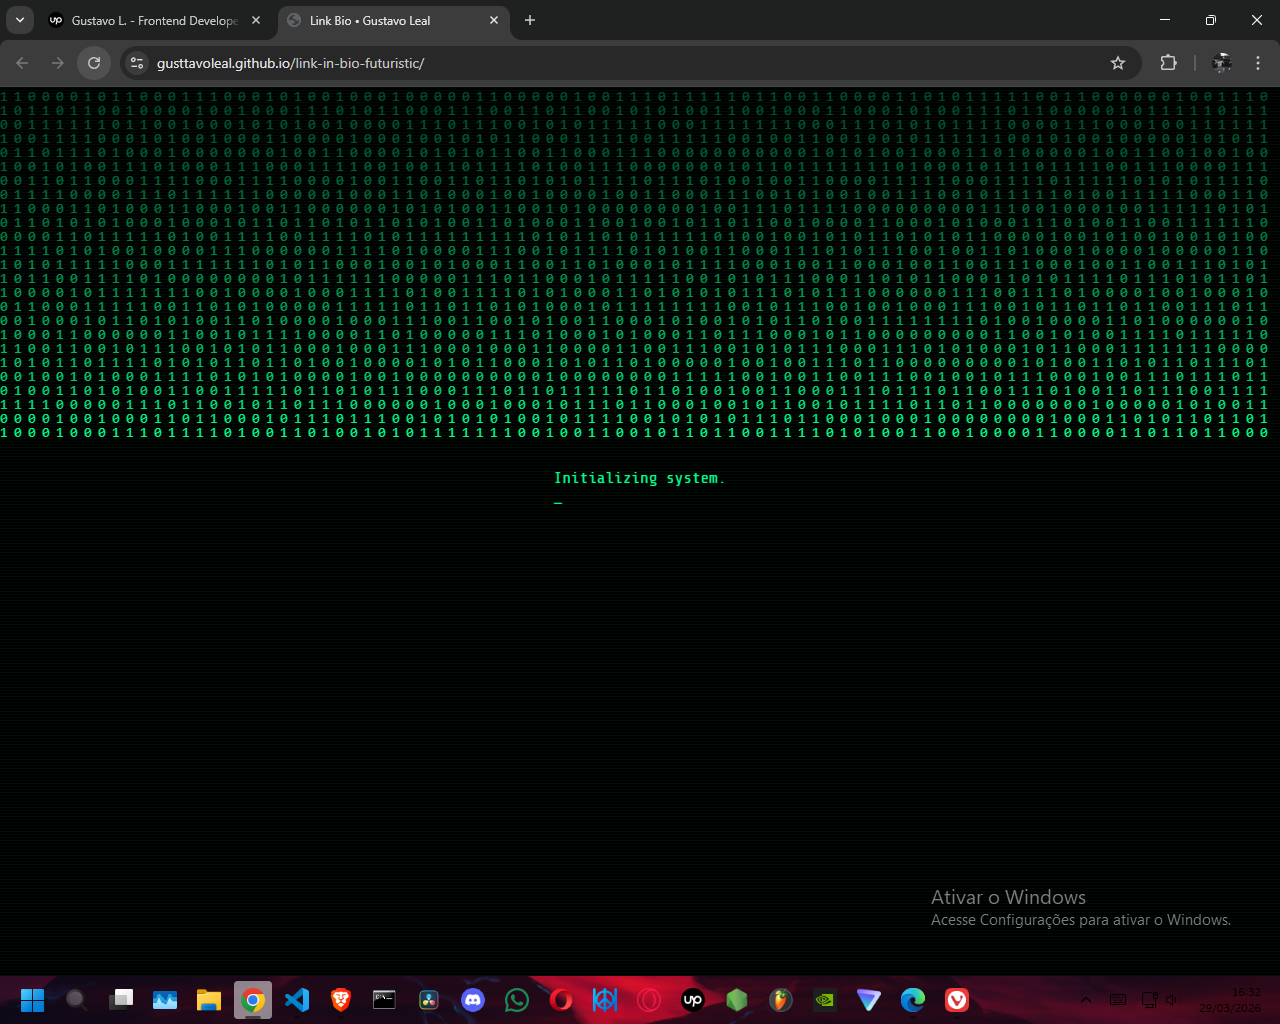Go back to the previous page
The height and width of the screenshot is (1024, 1280).
pyautogui.click(x=22, y=63)
